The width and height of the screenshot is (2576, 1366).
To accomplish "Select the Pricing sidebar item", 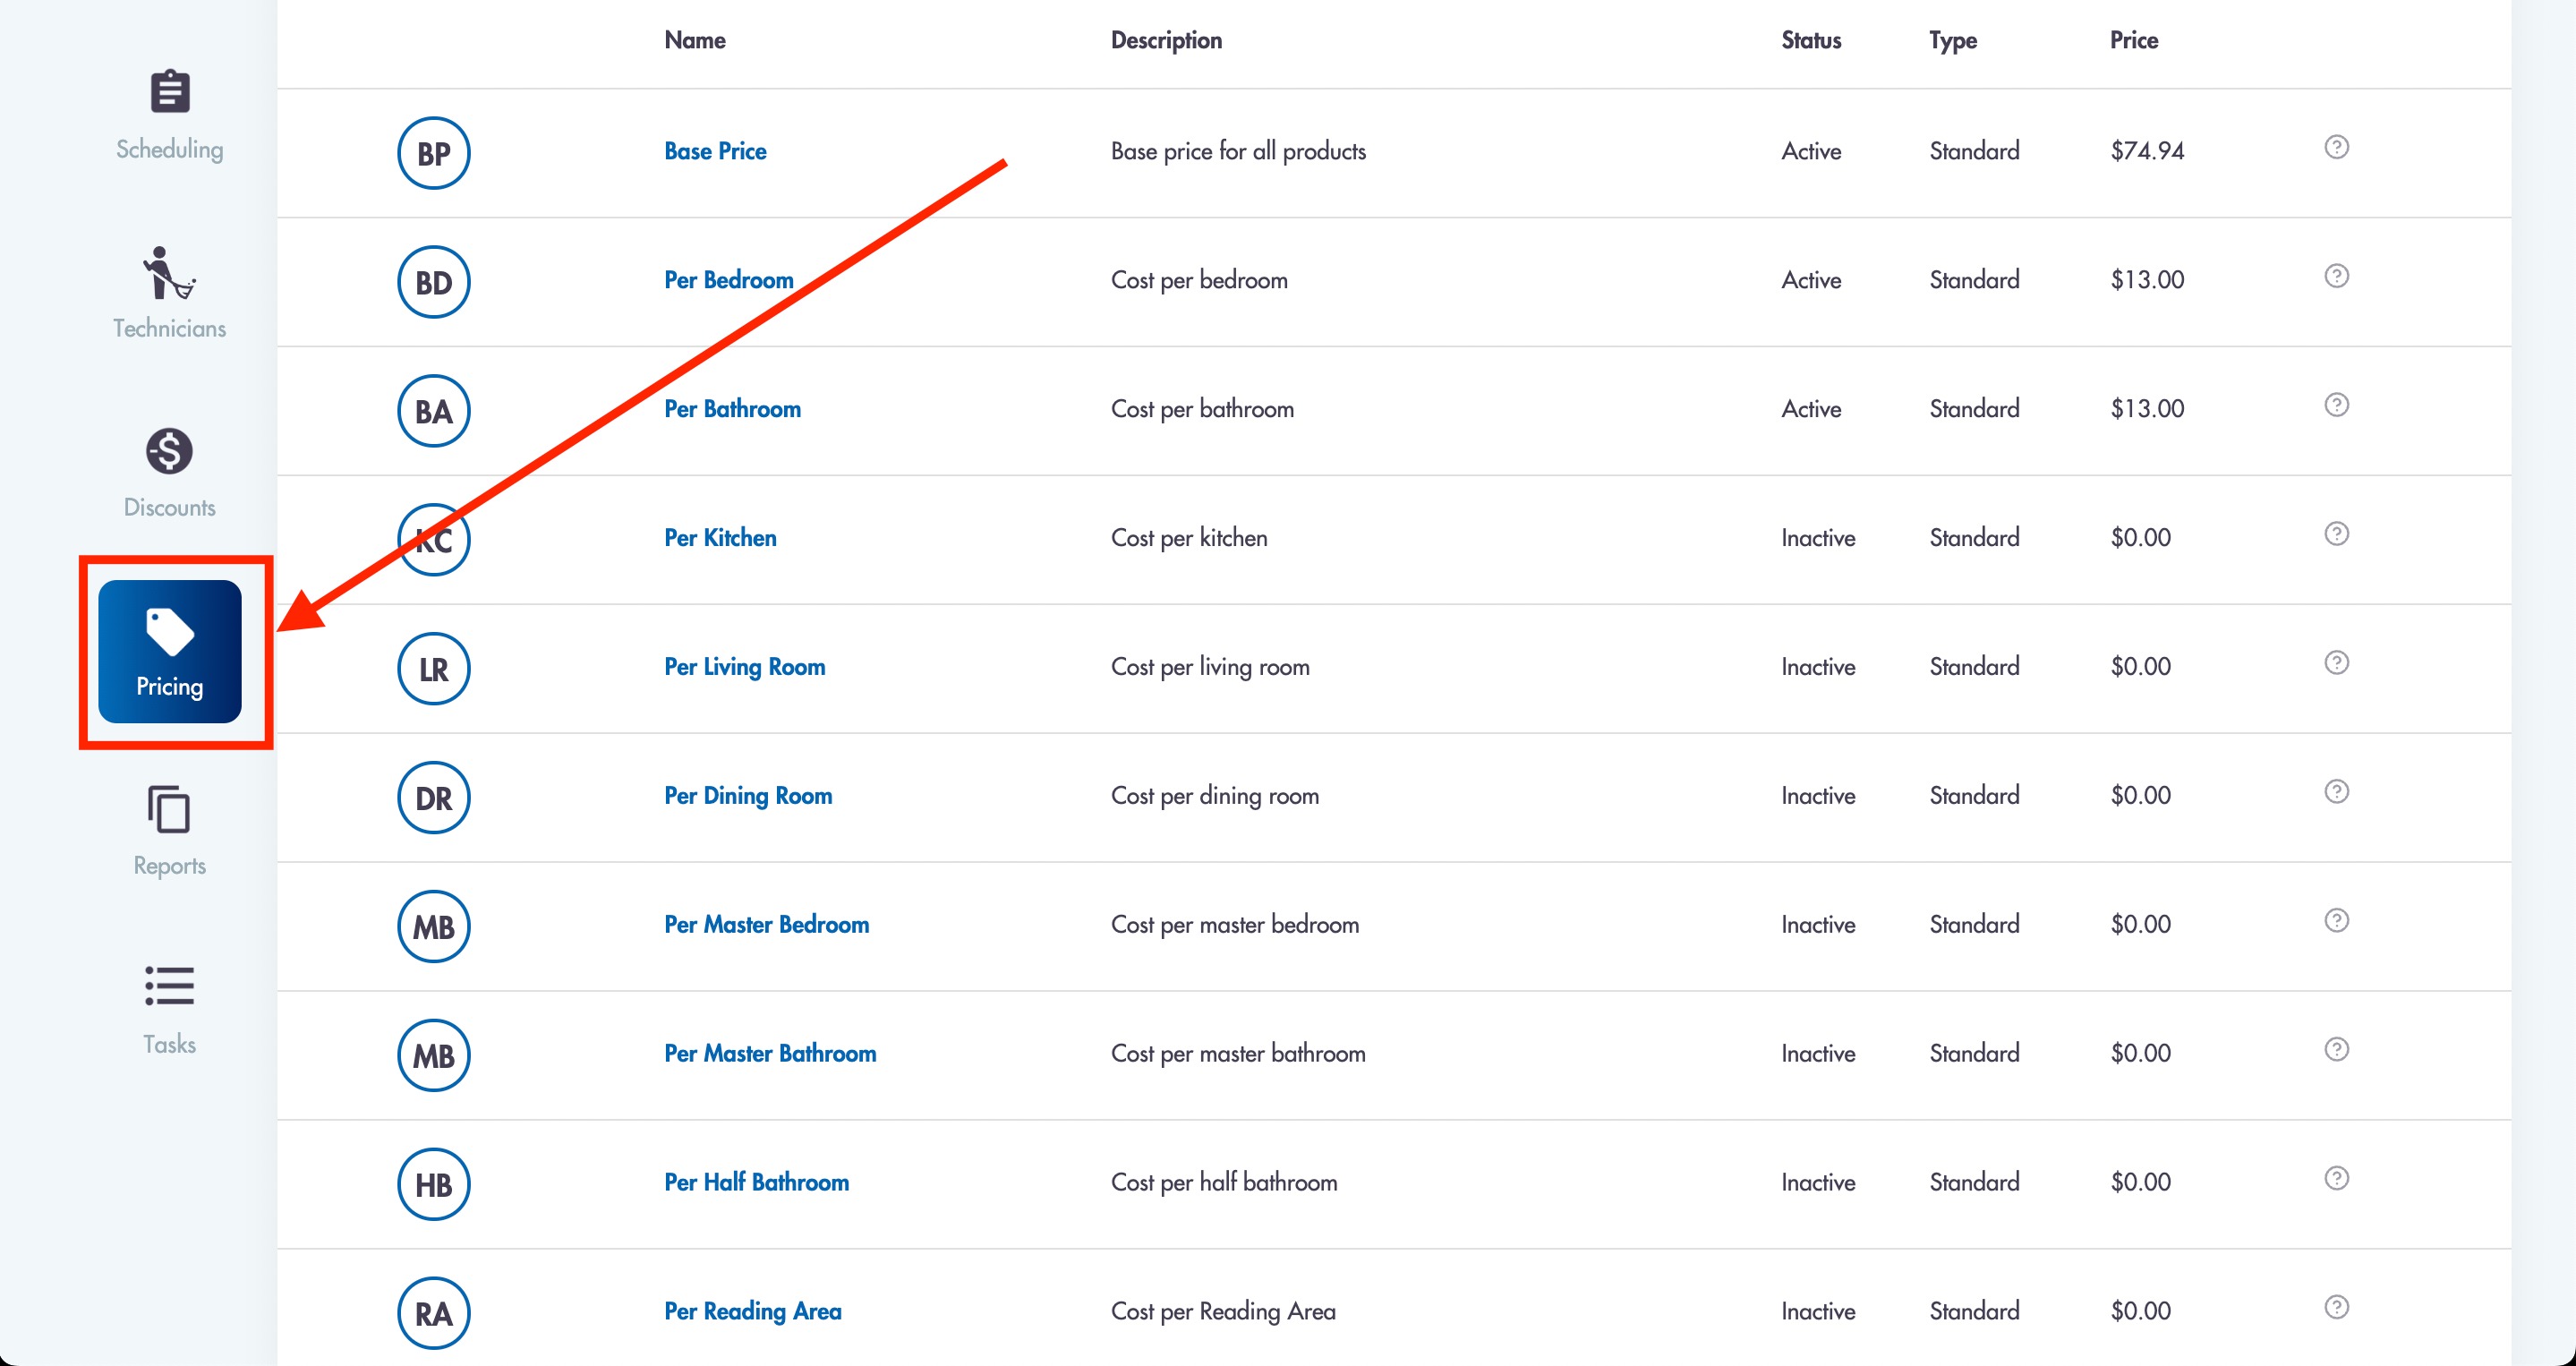I will tap(170, 652).
